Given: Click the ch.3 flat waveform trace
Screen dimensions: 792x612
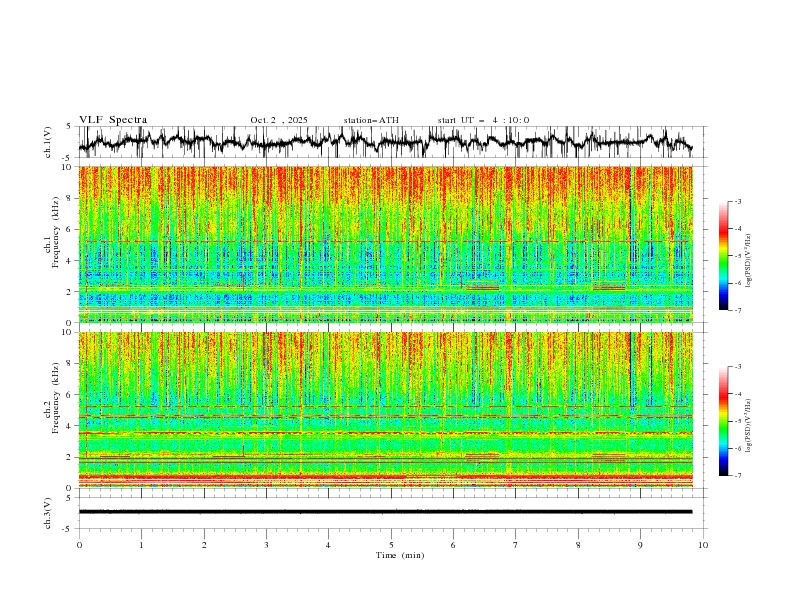Looking at the screenshot, I should [x=386, y=512].
